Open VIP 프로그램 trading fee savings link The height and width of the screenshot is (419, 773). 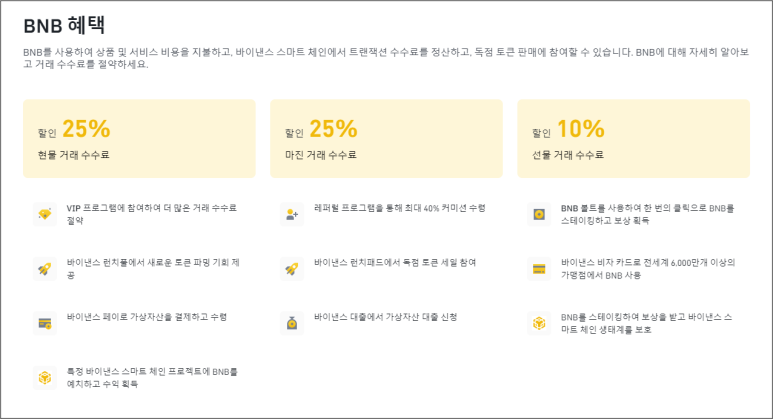[151, 214]
